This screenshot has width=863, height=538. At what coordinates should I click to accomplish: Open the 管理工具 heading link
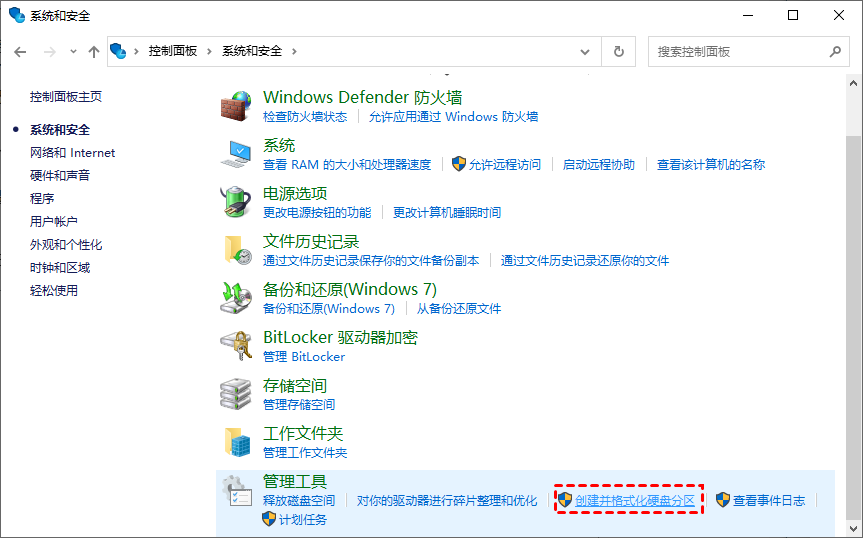pos(295,481)
